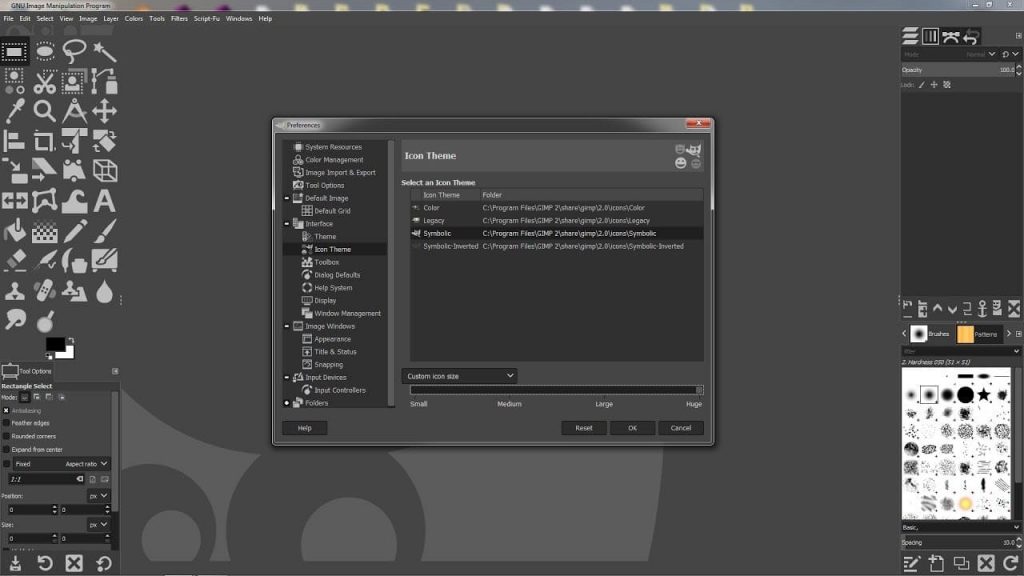The height and width of the screenshot is (576, 1024).
Task: Select the Heal bandage tool
Action: pos(44,291)
